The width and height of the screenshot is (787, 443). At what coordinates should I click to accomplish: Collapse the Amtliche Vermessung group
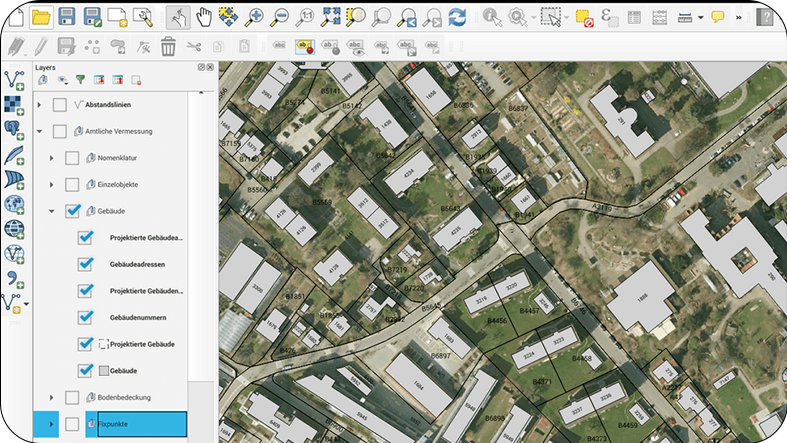pos(39,131)
